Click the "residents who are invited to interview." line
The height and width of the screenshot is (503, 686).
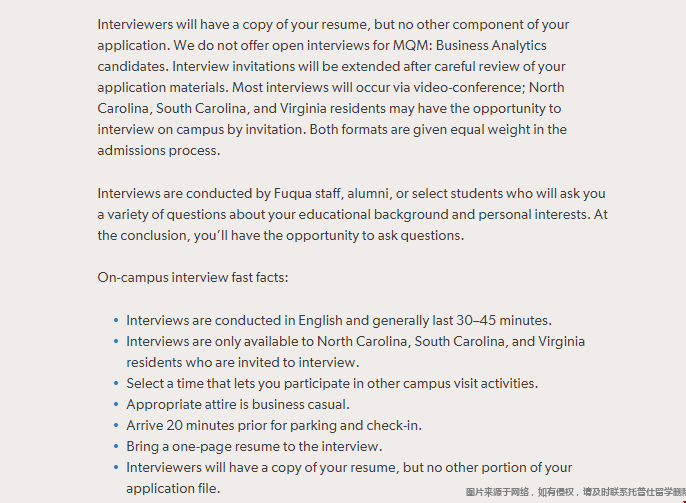[x=242, y=362]
